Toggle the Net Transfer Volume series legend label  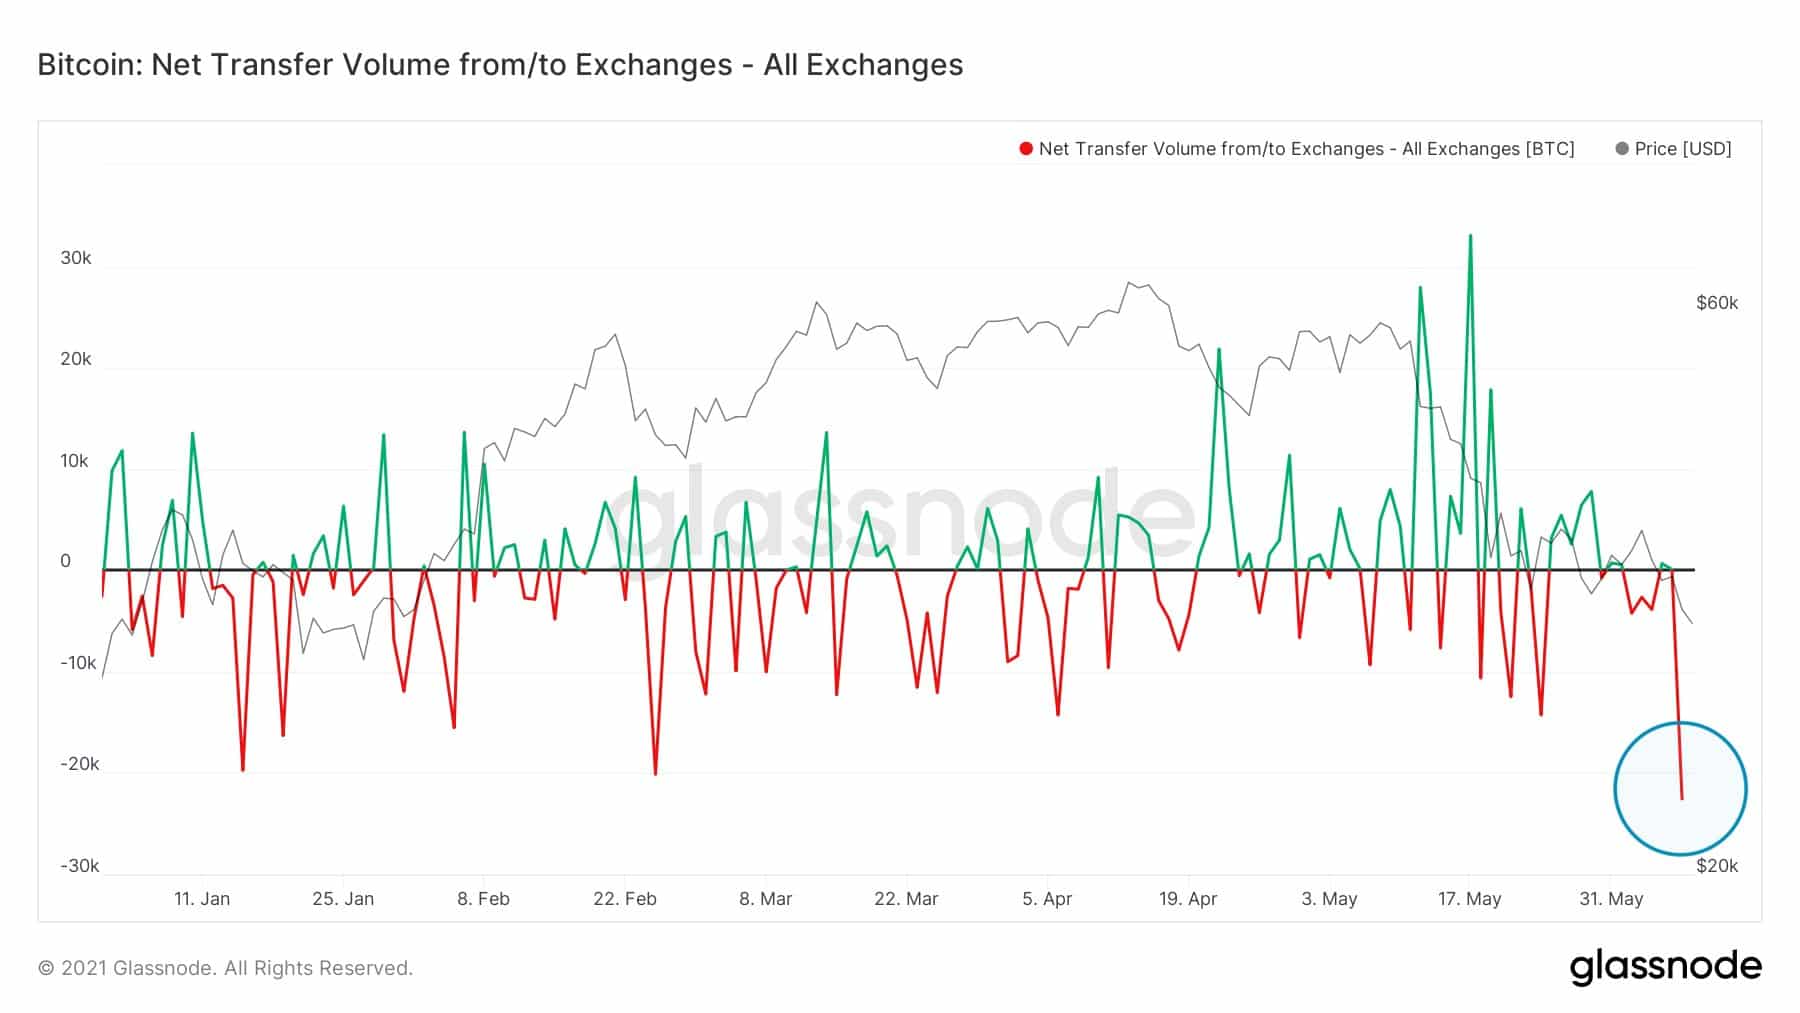1306,149
